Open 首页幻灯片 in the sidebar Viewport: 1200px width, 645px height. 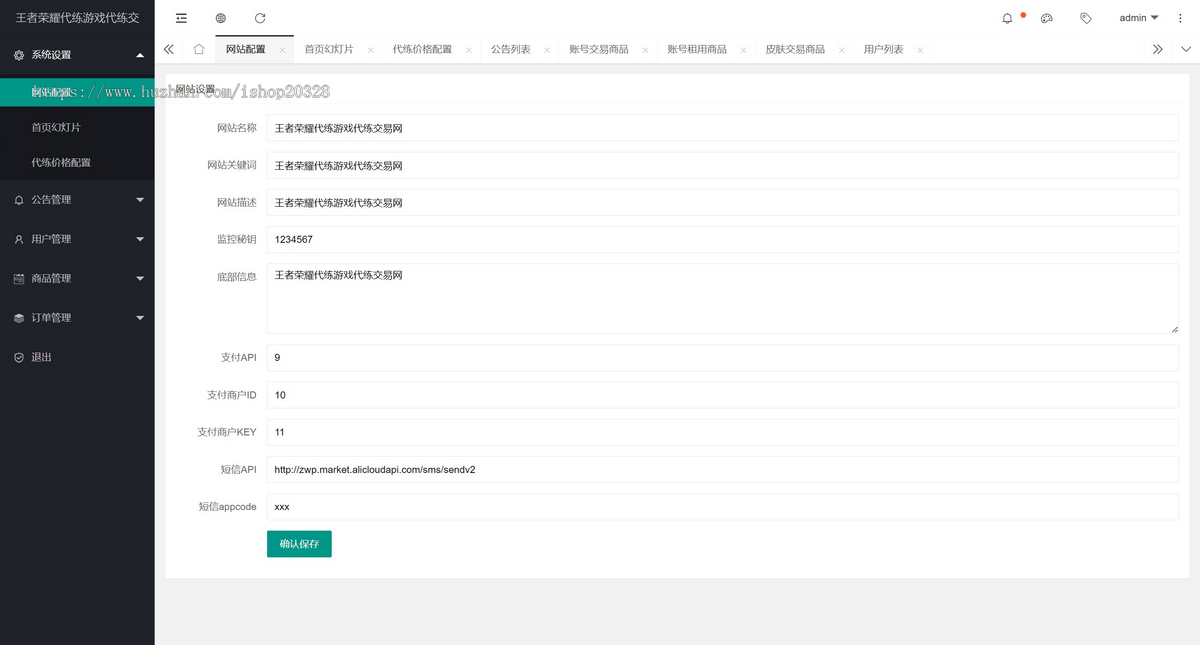pos(77,128)
